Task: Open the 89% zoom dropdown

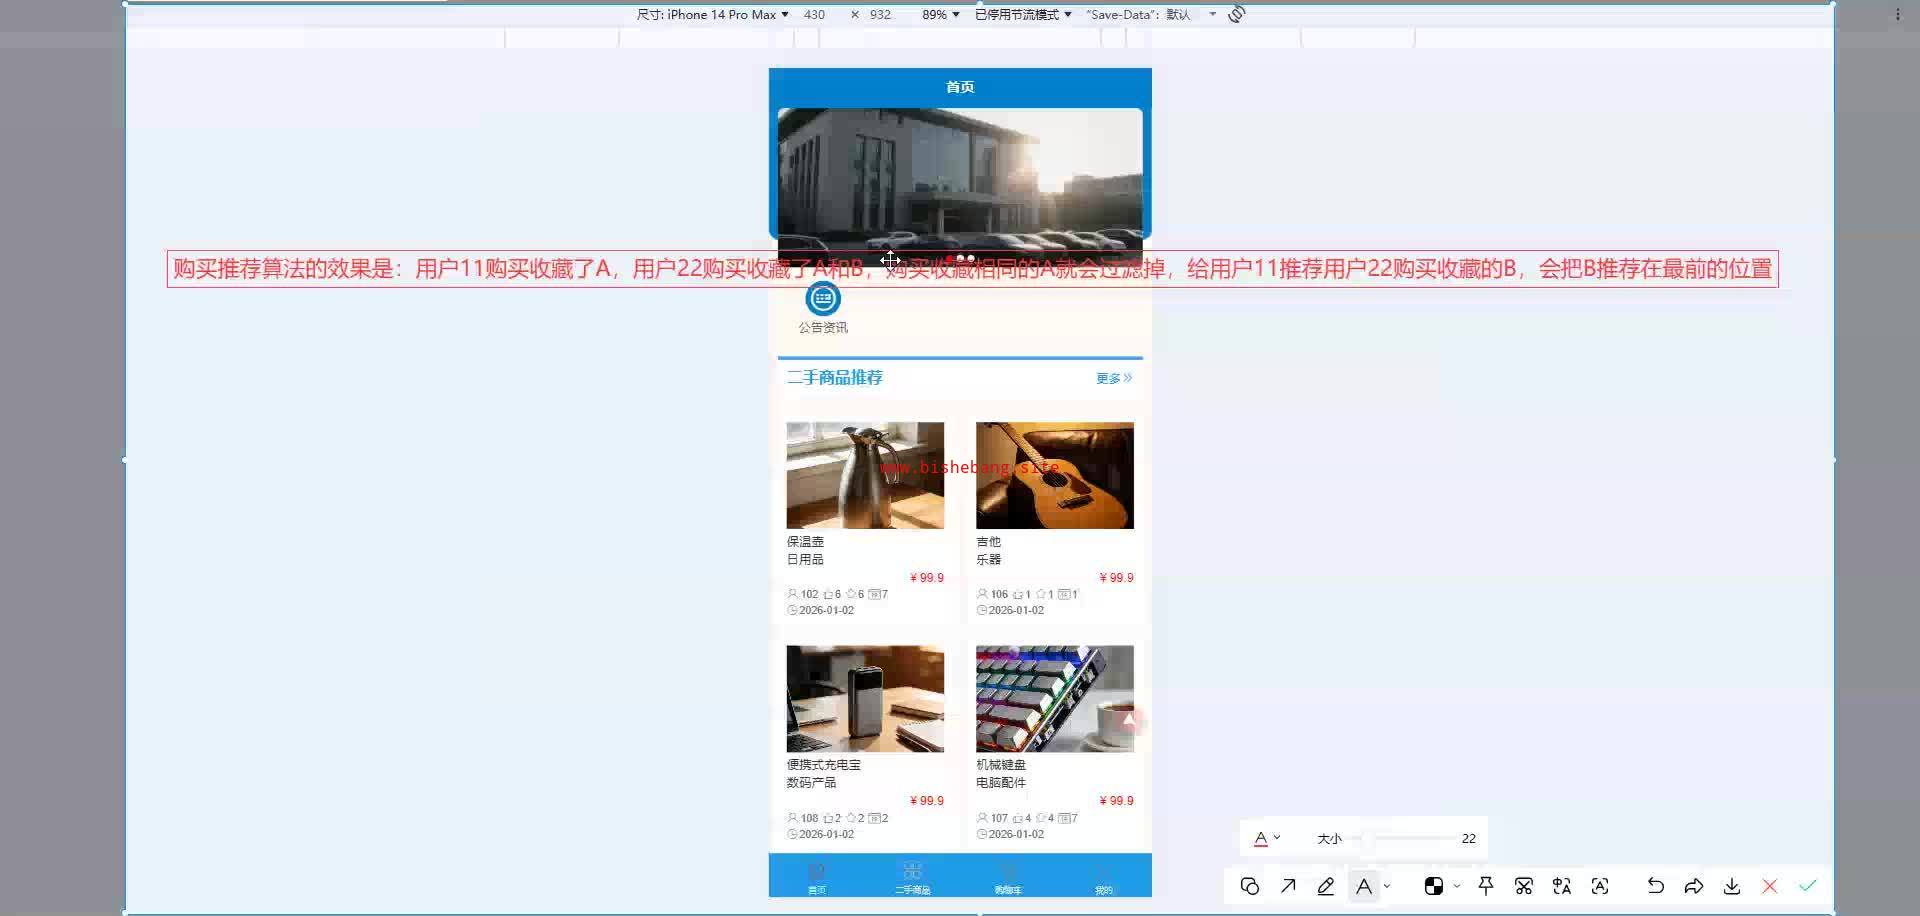Action: coord(940,14)
